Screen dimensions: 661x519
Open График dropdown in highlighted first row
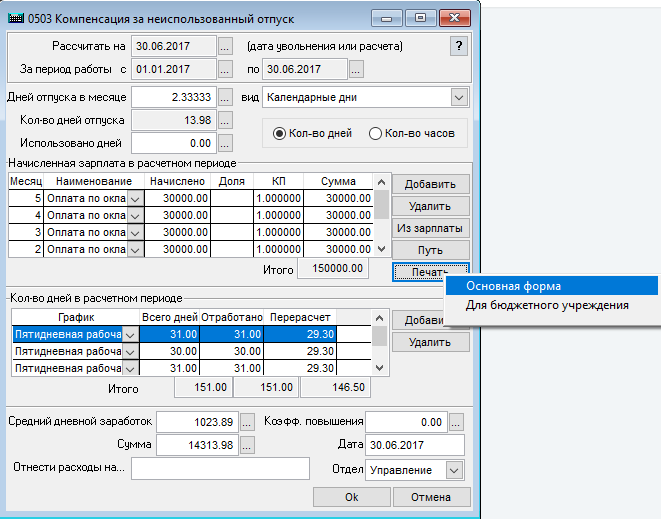[130, 335]
